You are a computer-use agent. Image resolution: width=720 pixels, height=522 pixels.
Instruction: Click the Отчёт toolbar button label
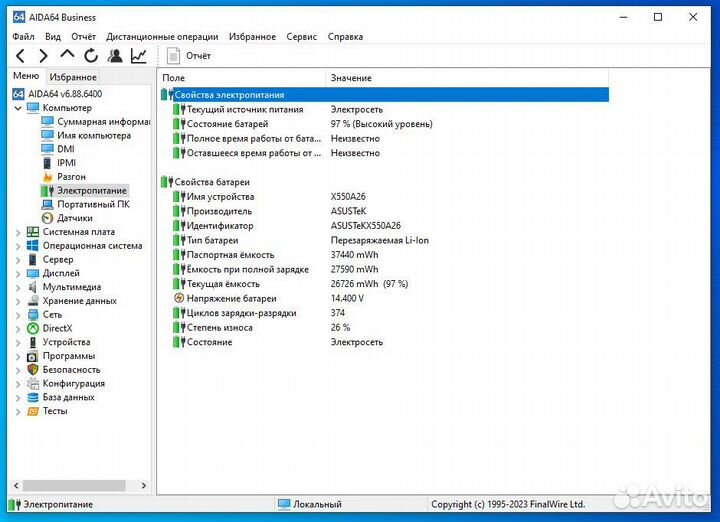coord(198,56)
